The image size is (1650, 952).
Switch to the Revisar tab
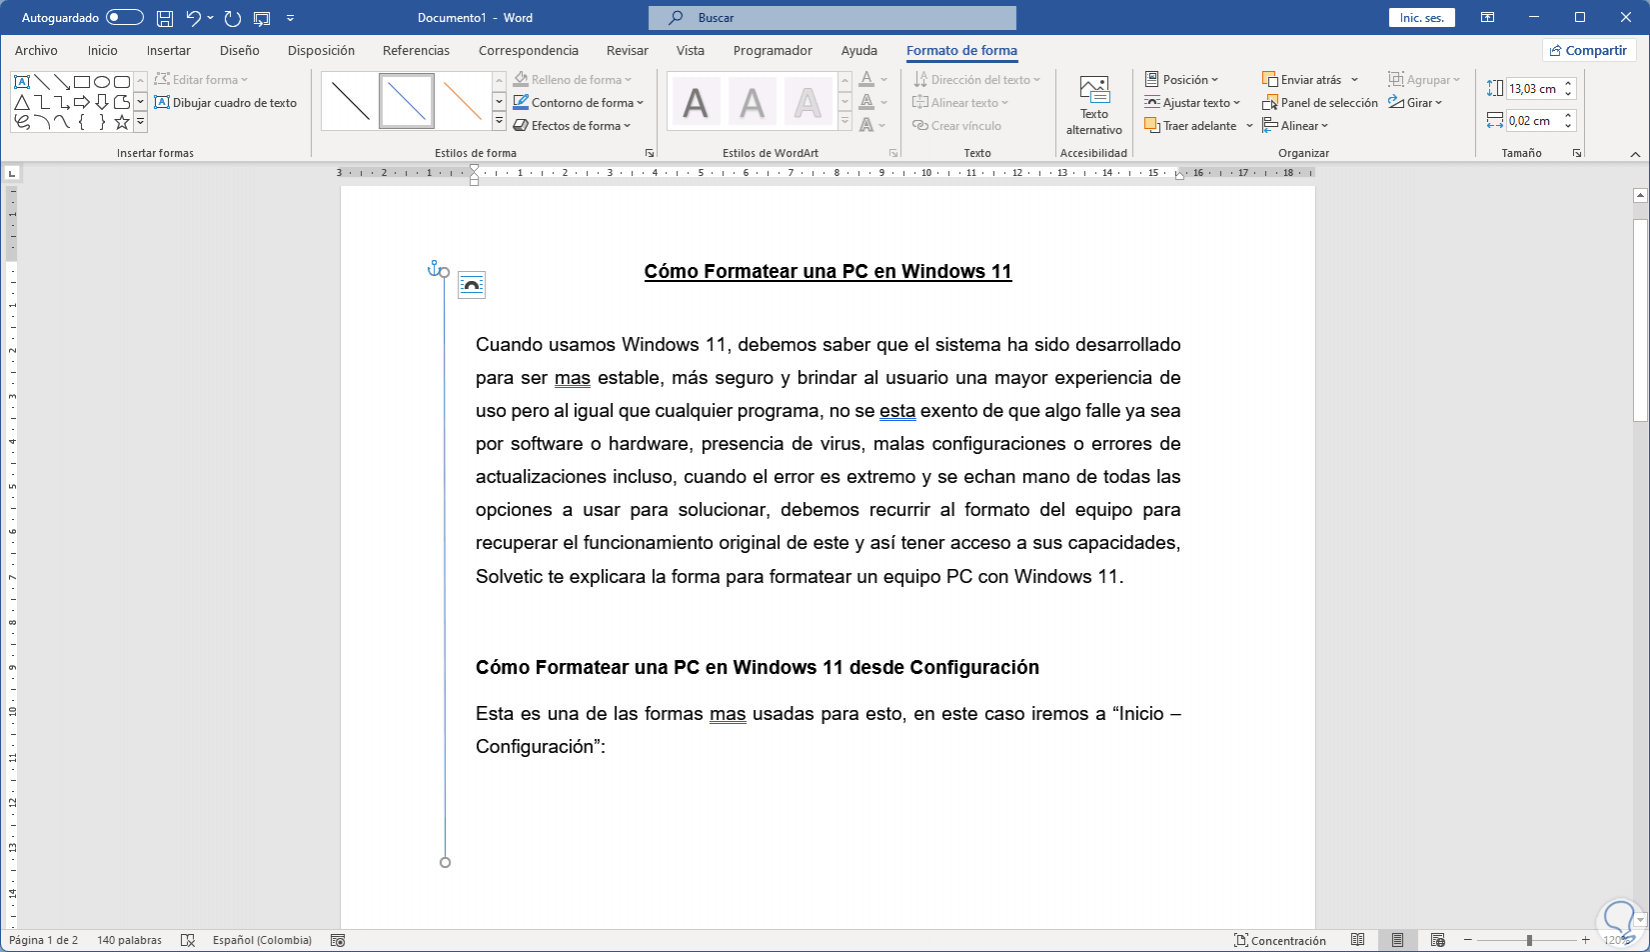point(627,51)
